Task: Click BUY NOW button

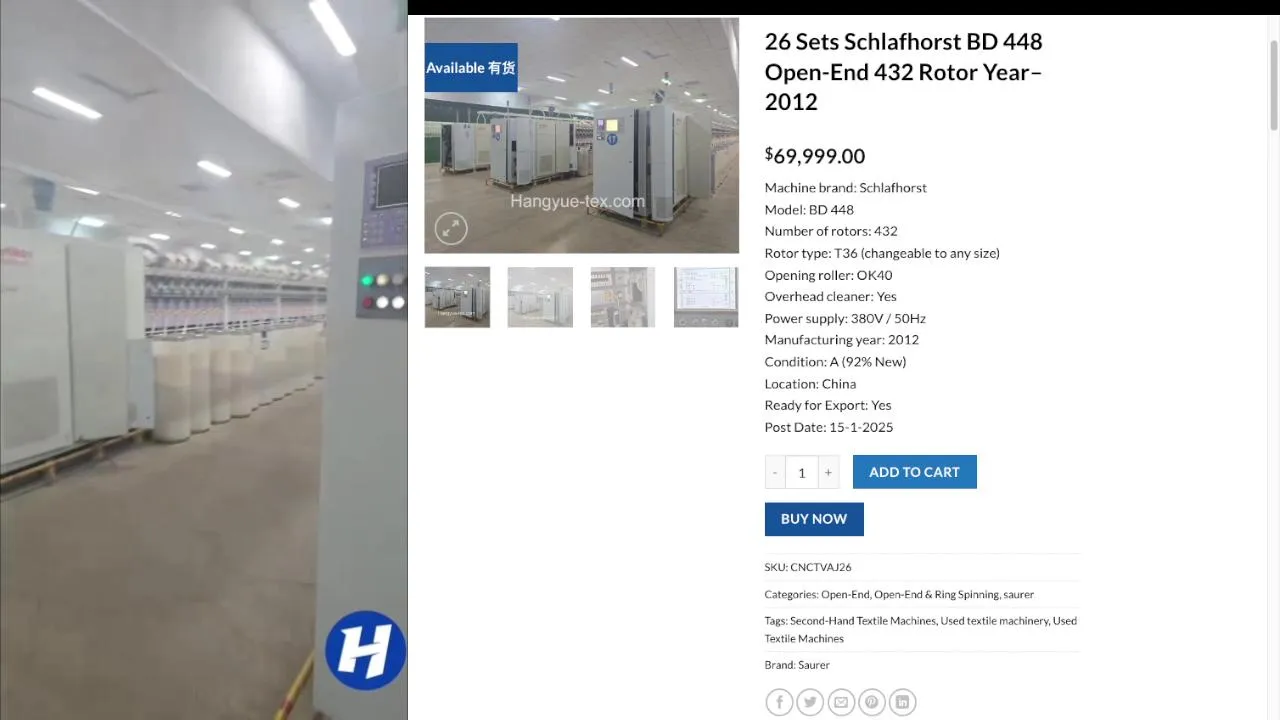Action: tap(814, 519)
